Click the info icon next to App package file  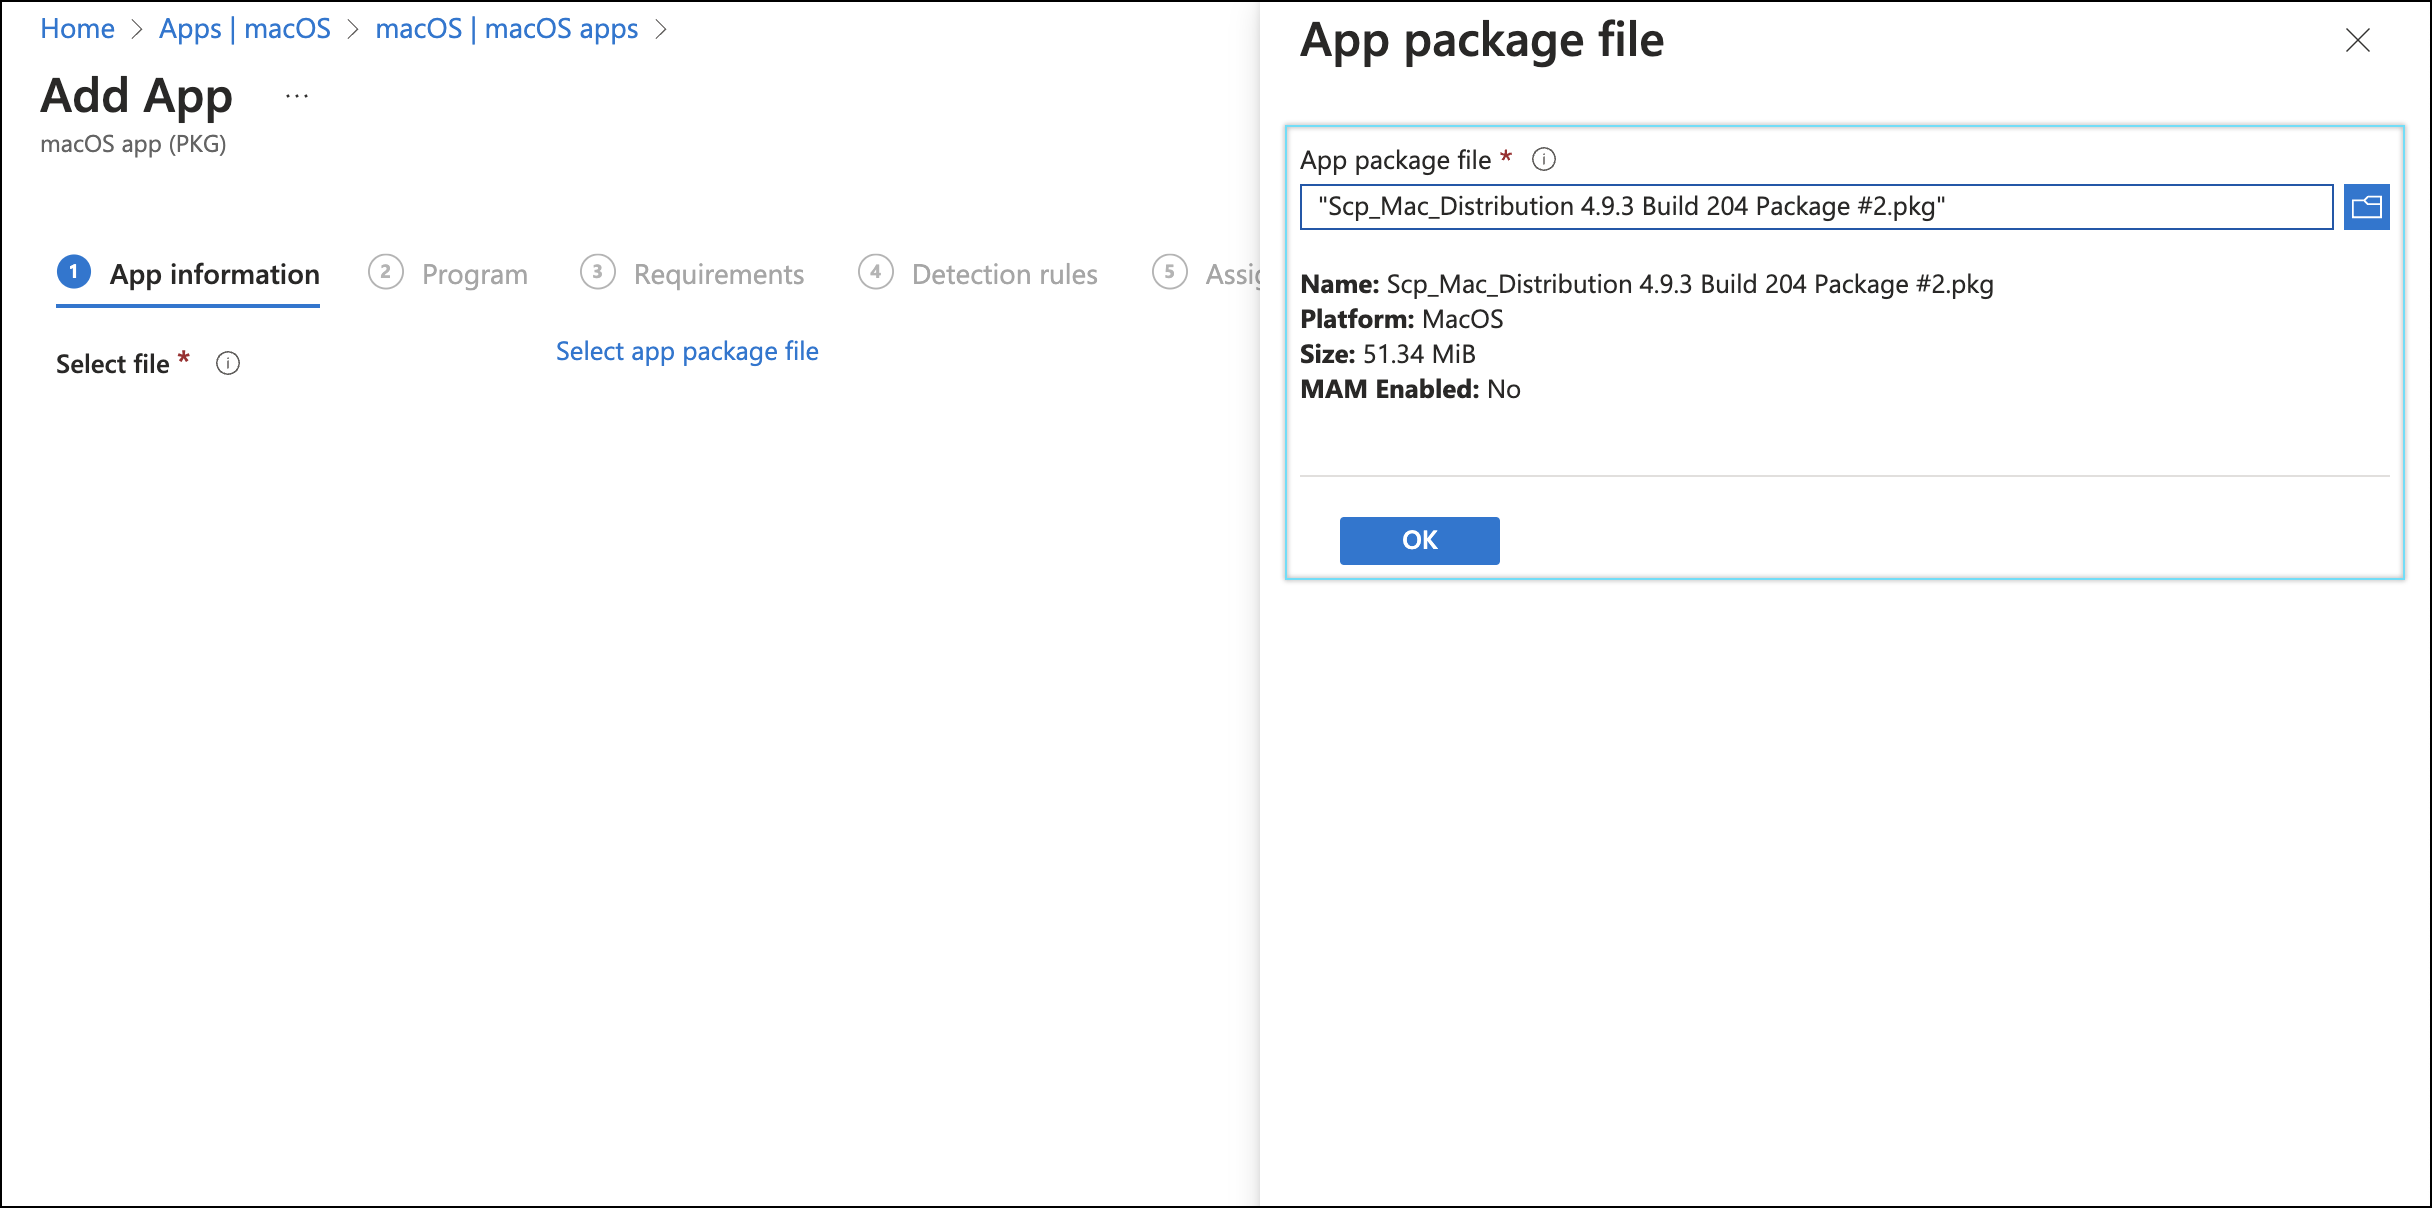(1544, 160)
